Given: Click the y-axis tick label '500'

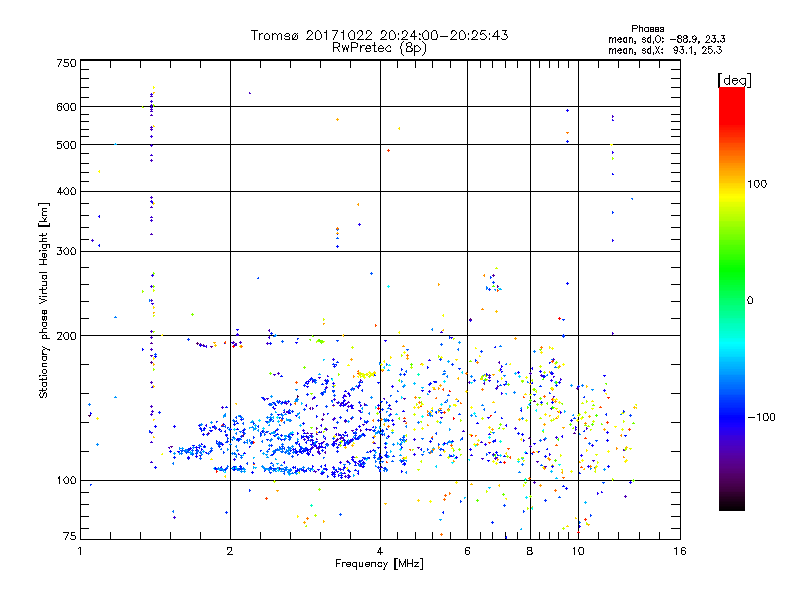Looking at the screenshot, I should [66, 145].
